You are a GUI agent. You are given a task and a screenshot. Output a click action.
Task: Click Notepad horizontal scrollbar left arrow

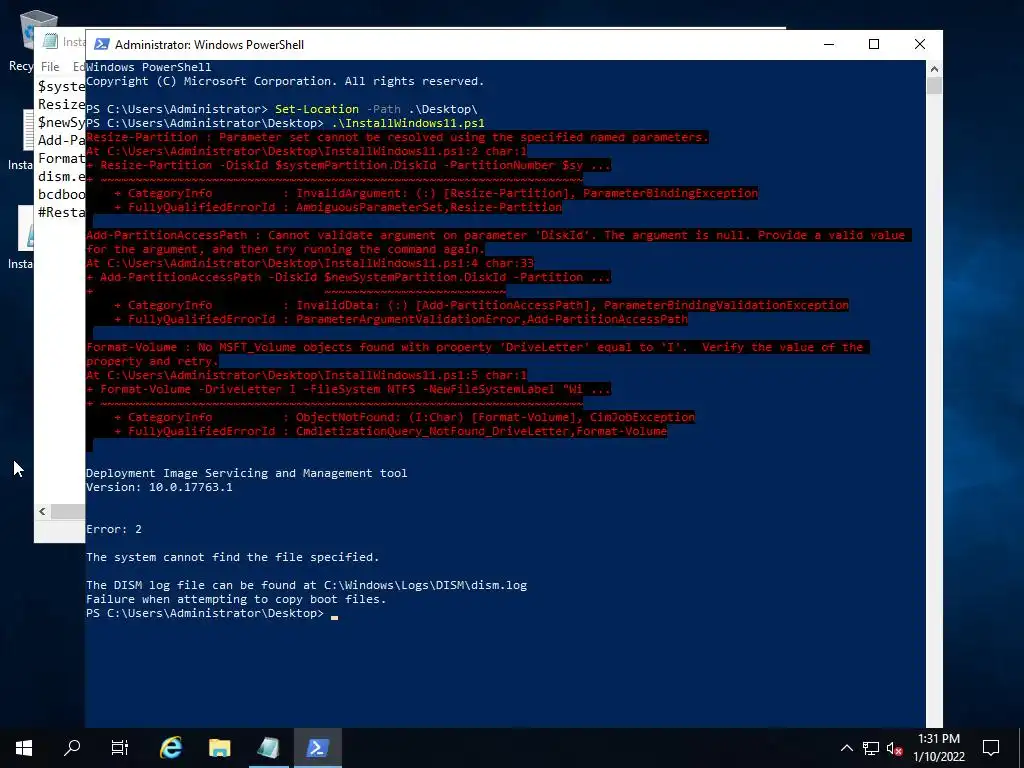(42, 511)
